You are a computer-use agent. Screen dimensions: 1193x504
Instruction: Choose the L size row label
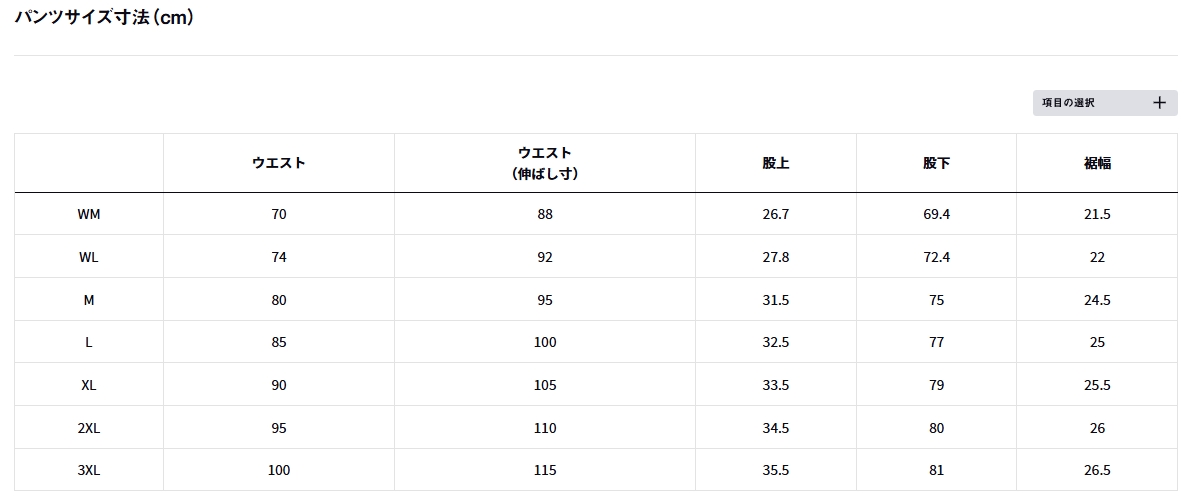[x=89, y=342]
